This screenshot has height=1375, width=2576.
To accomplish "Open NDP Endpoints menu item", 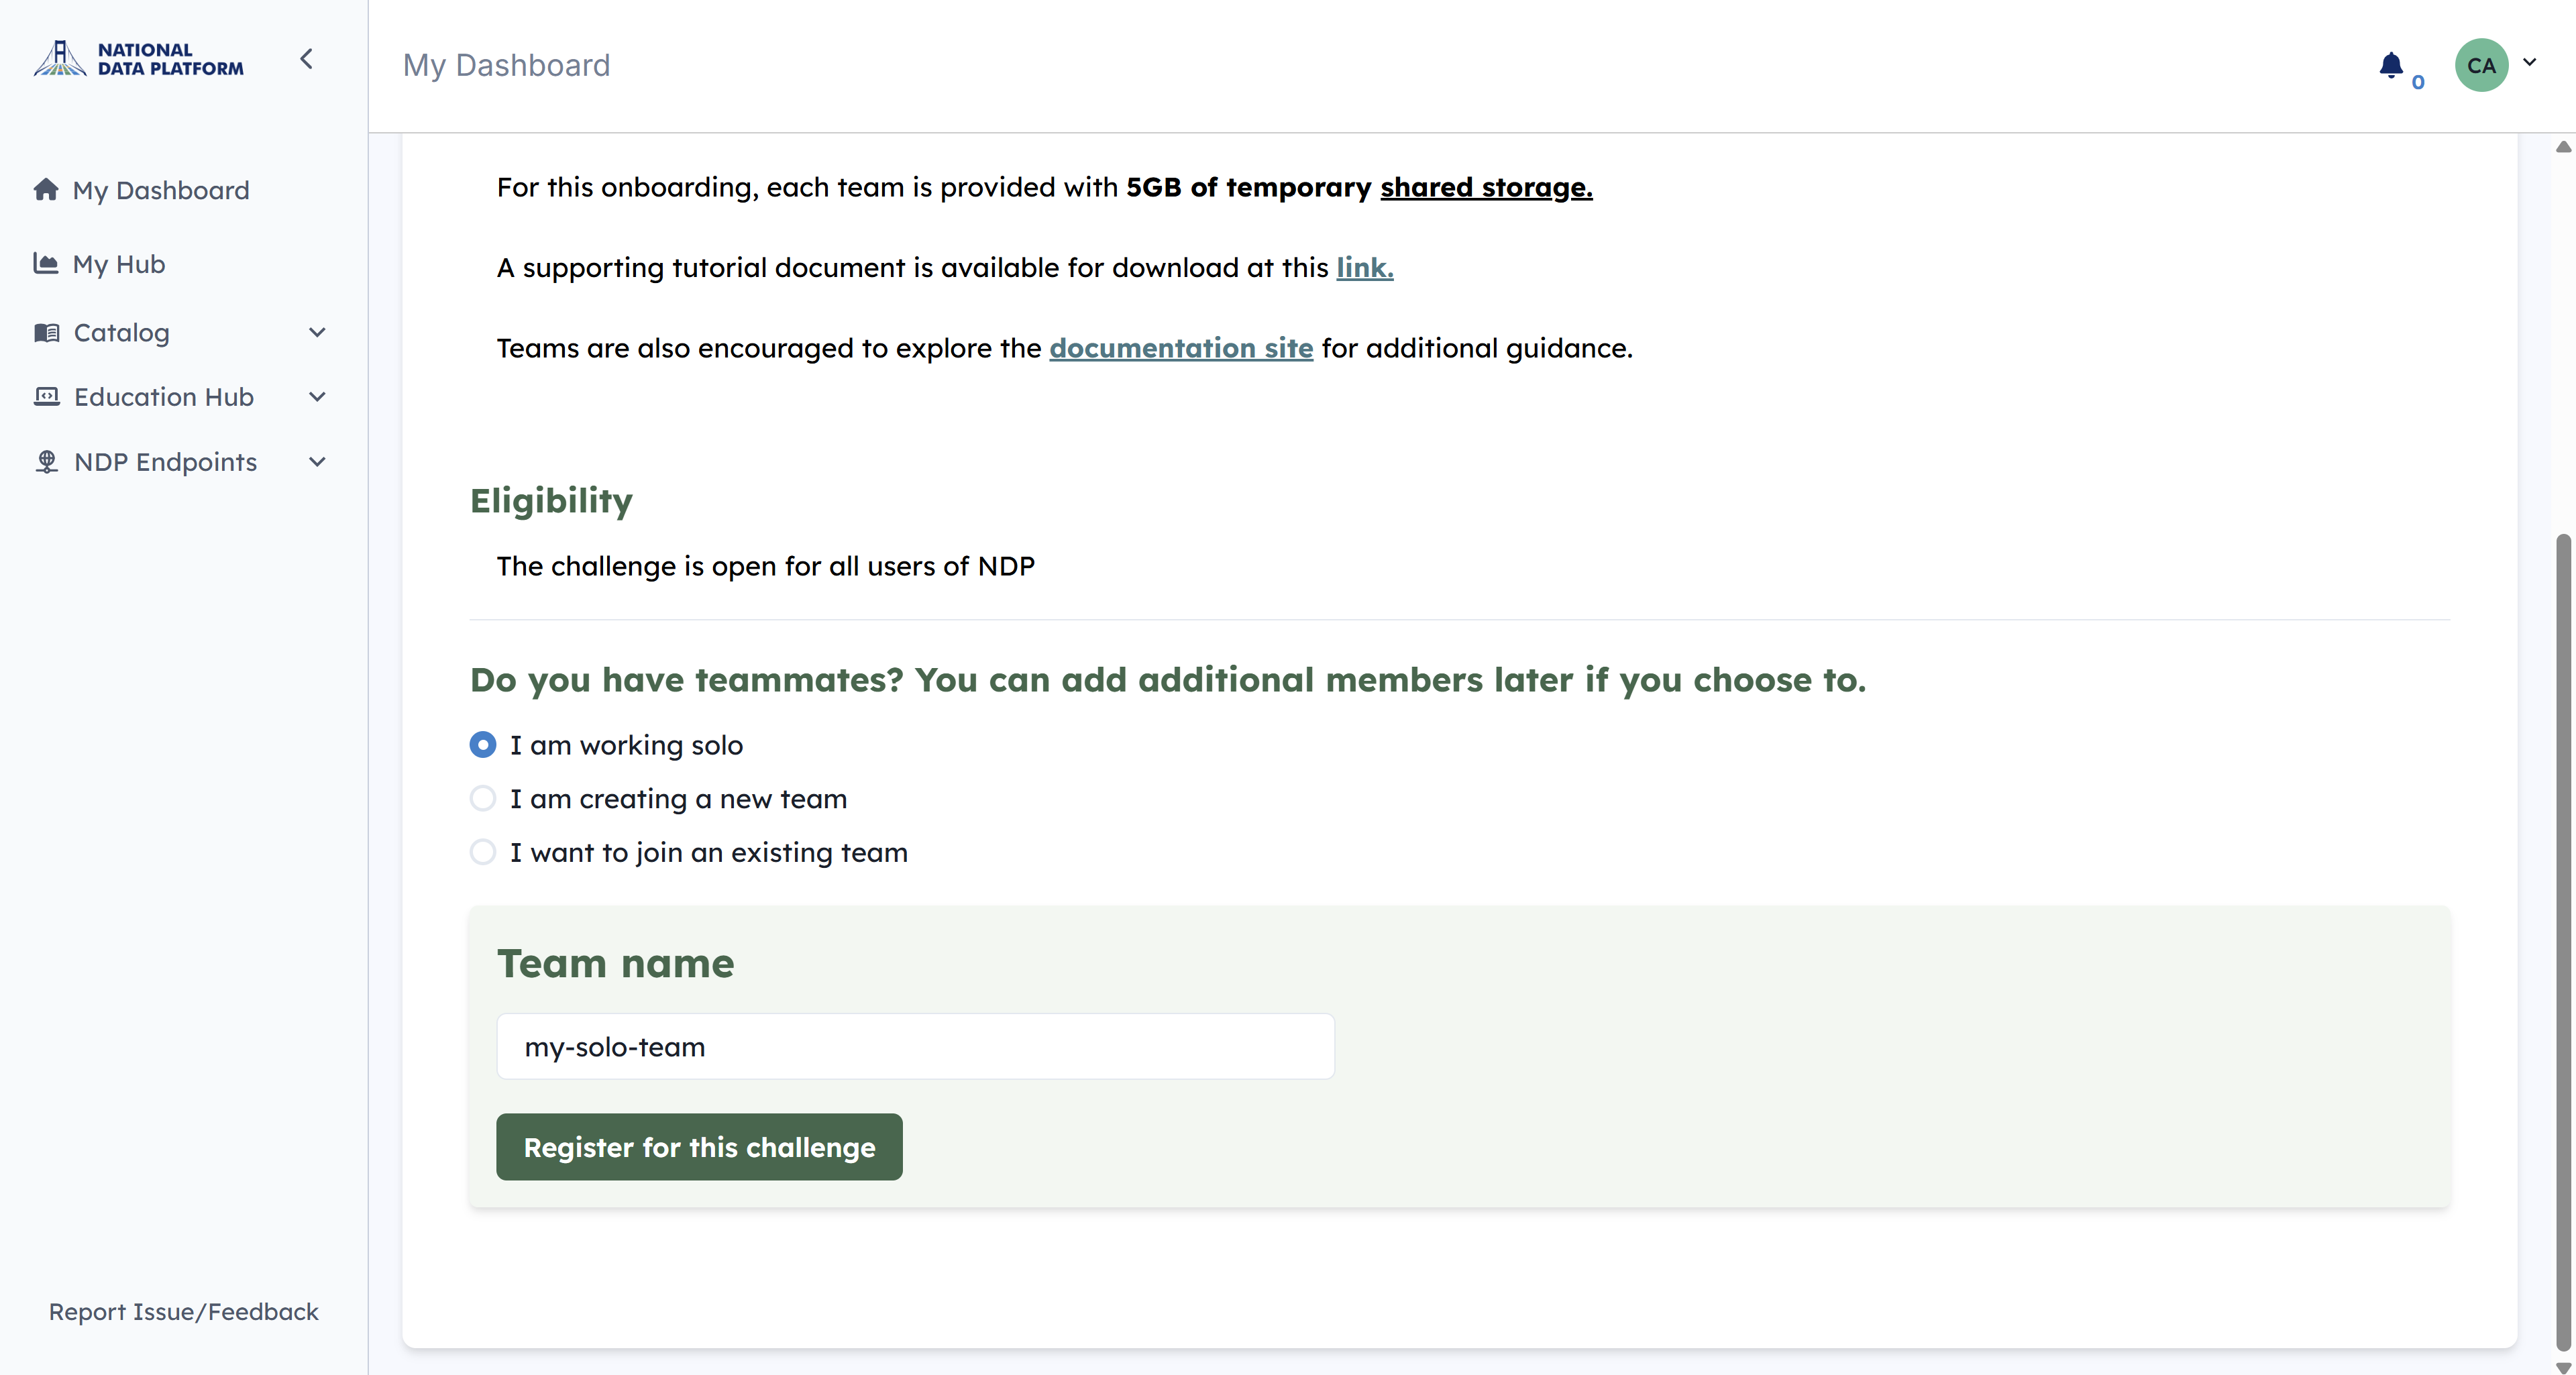I will [x=165, y=462].
